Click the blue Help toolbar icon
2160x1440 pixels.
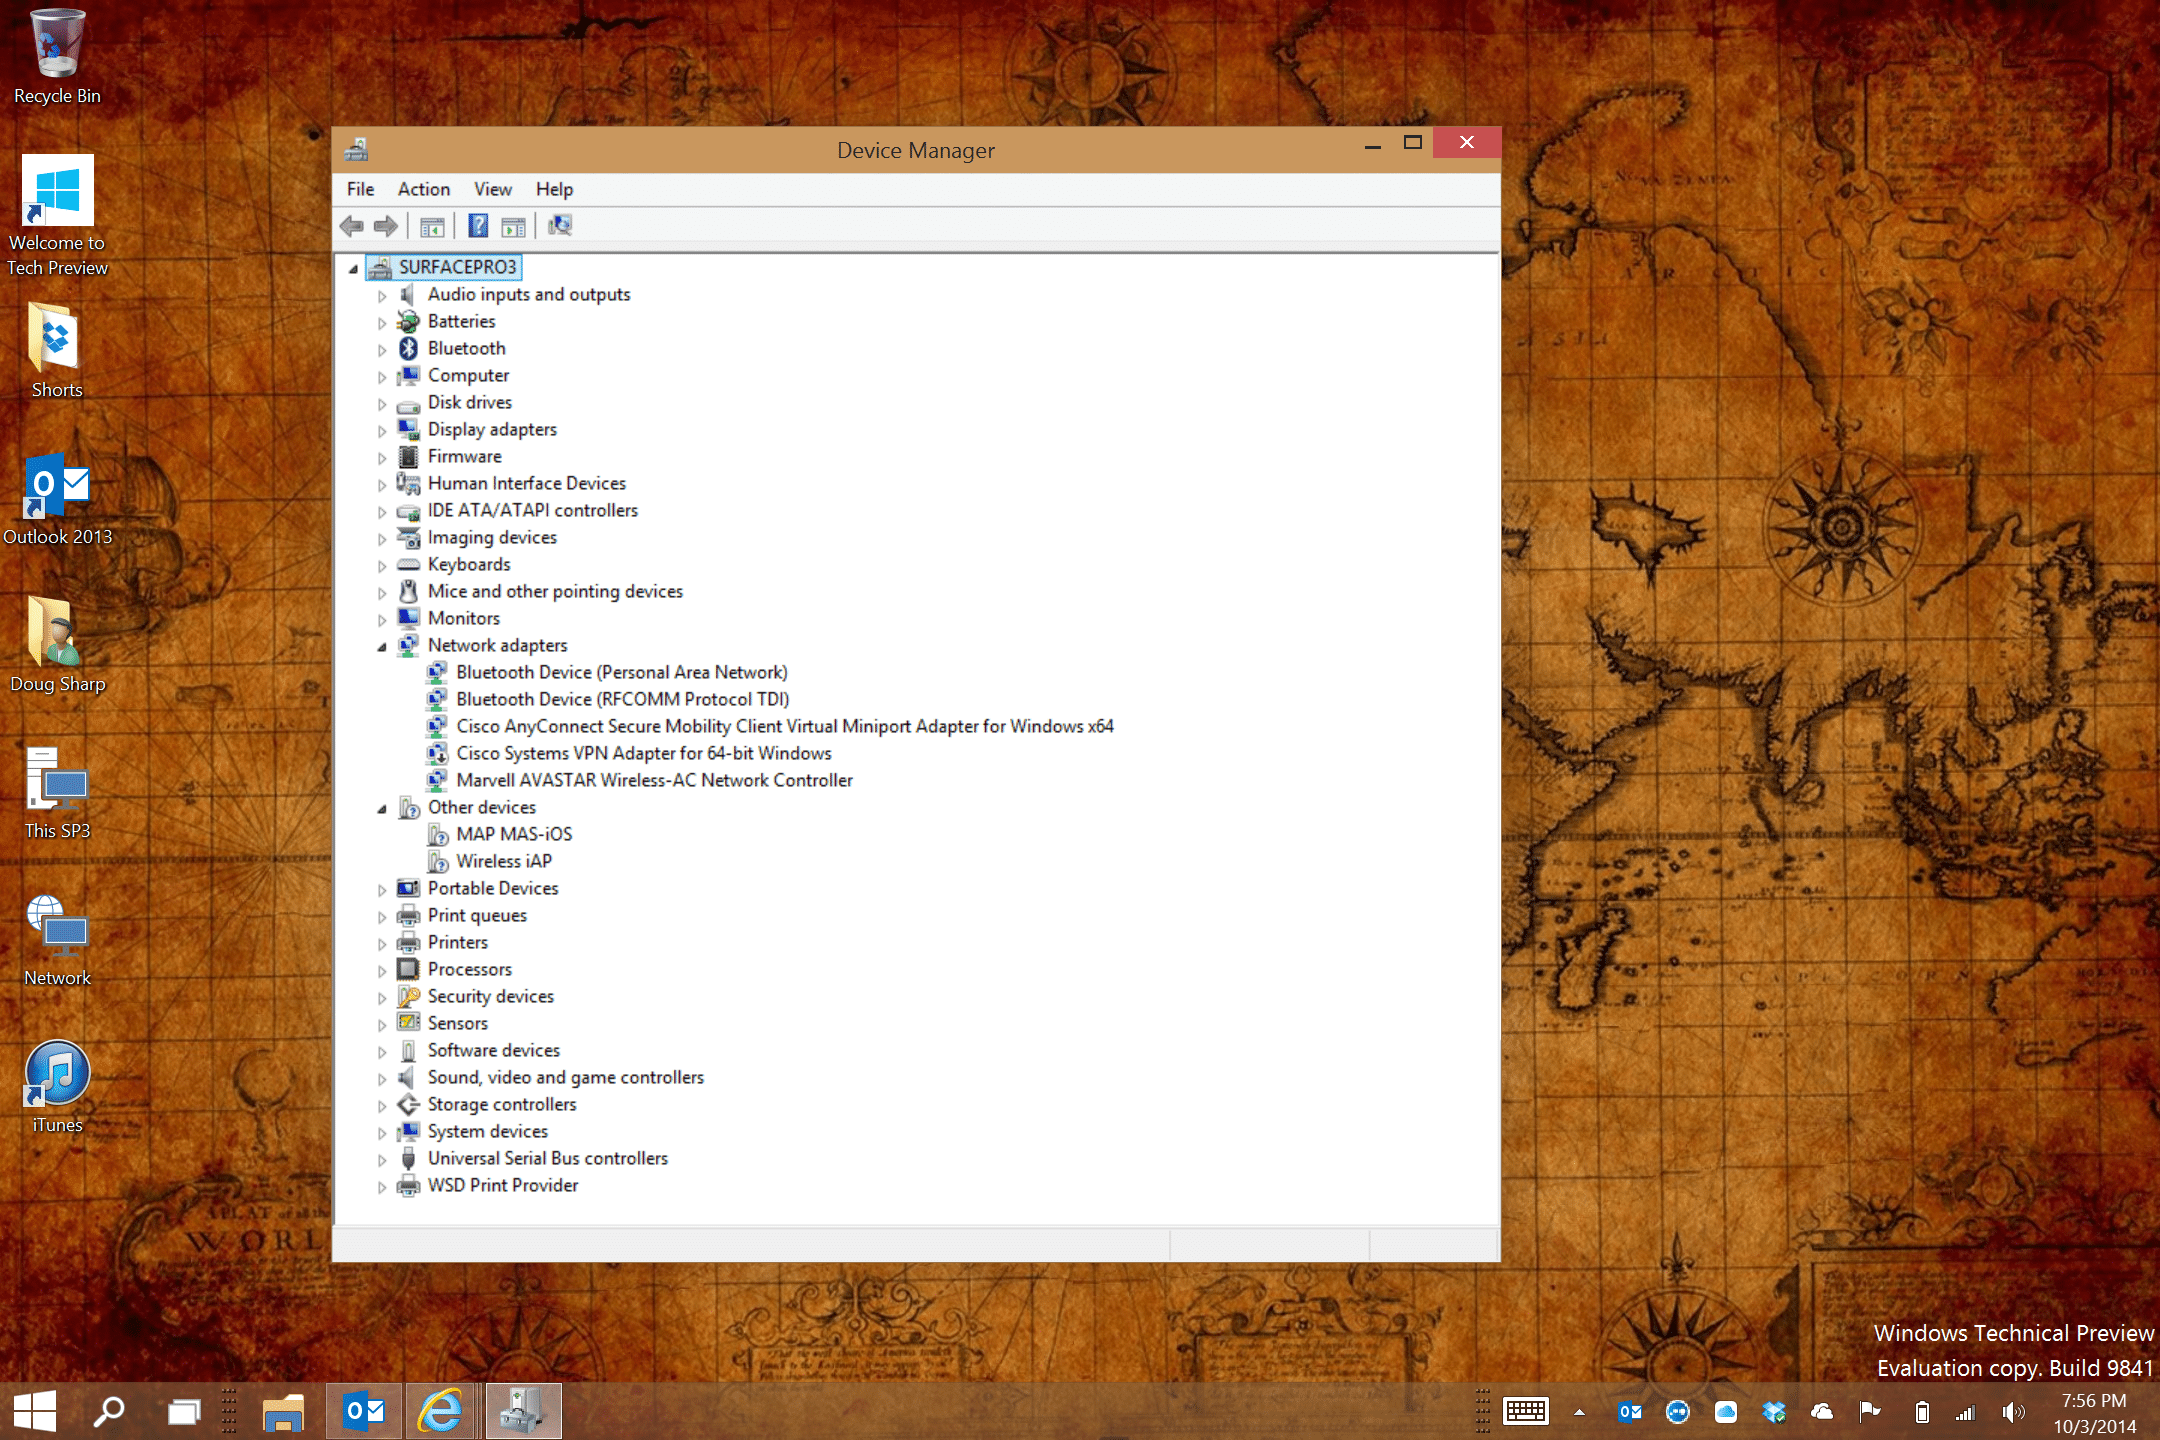(478, 226)
